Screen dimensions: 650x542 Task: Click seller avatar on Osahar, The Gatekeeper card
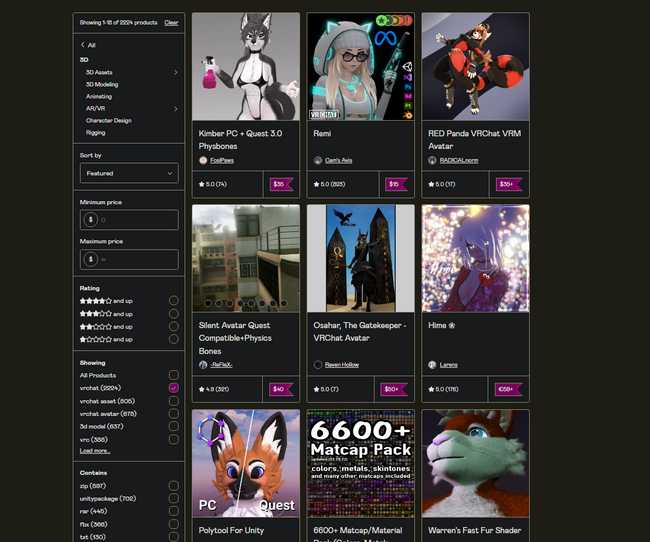coord(318,365)
